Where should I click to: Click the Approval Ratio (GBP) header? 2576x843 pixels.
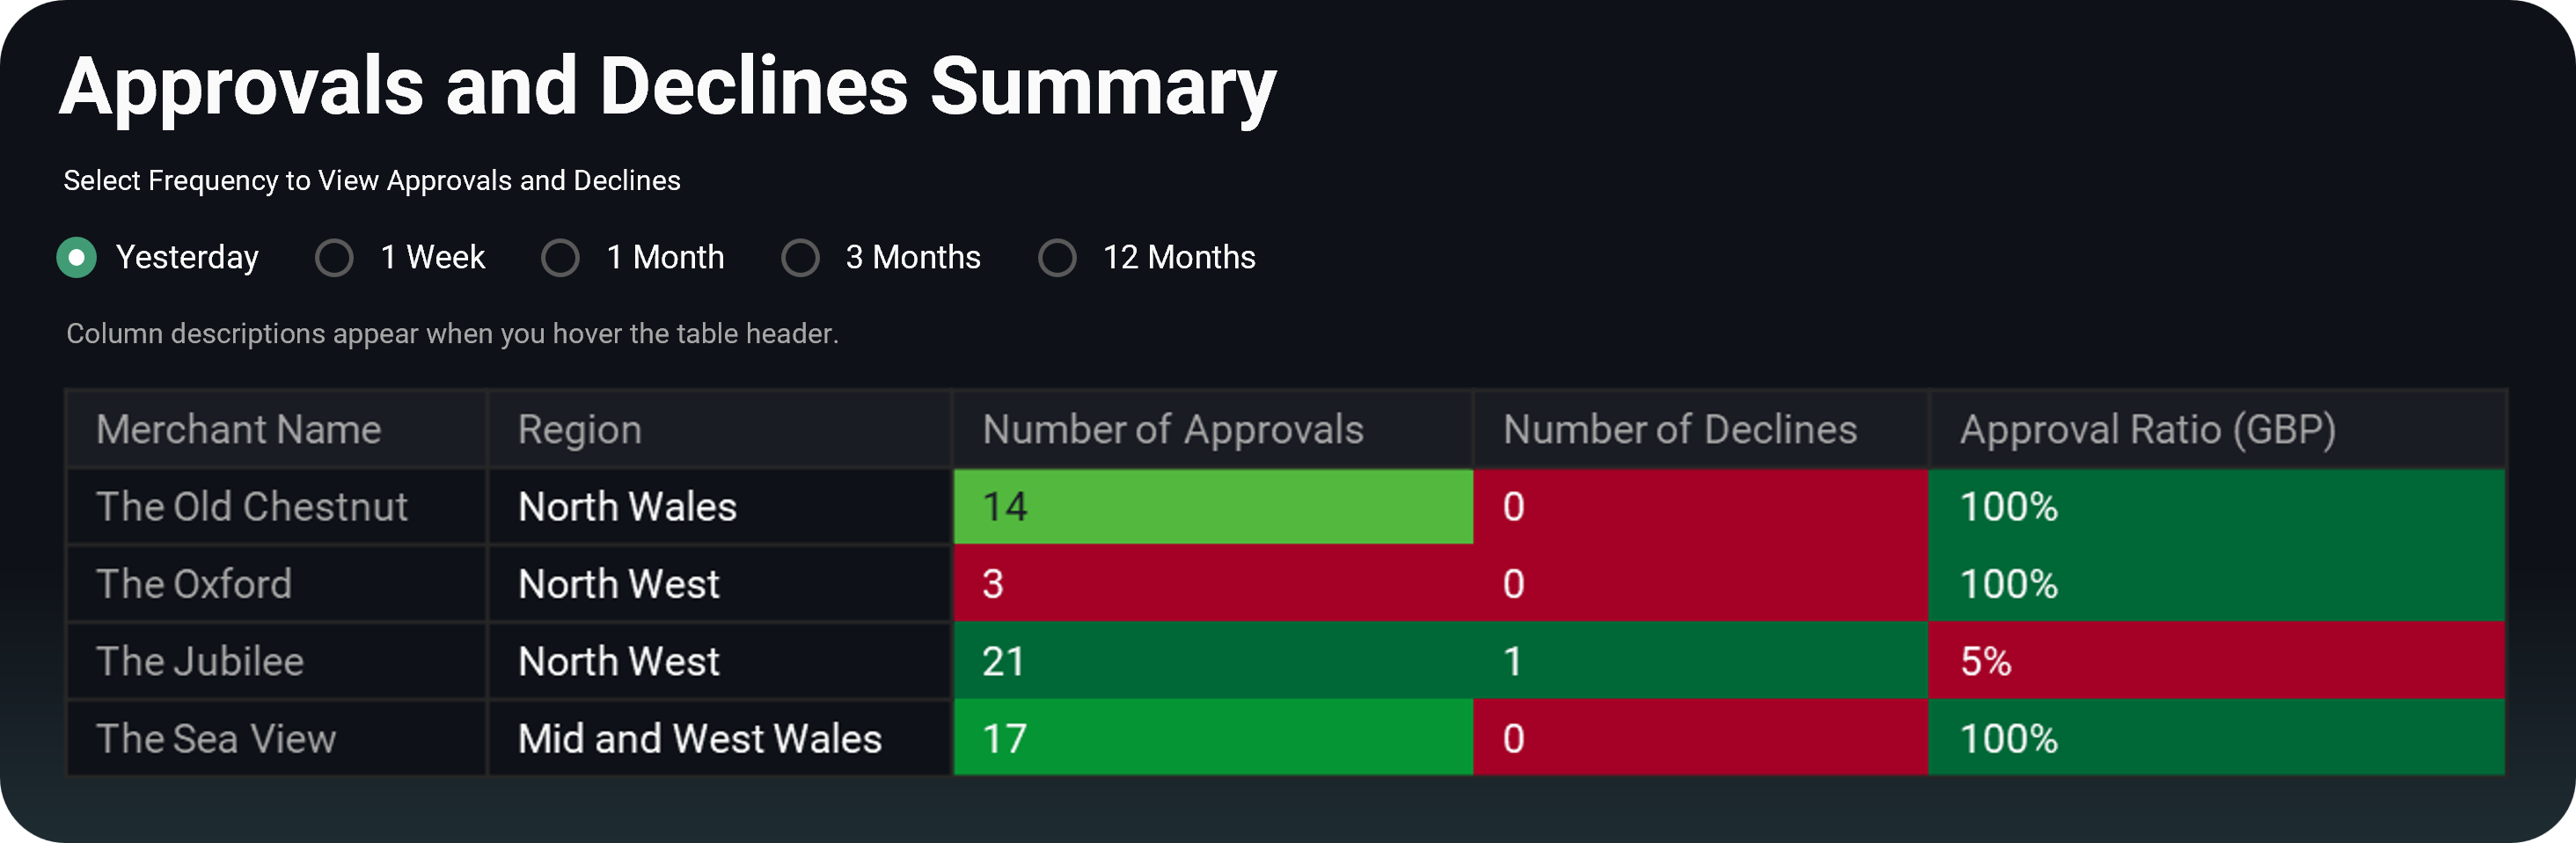[2148, 429]
